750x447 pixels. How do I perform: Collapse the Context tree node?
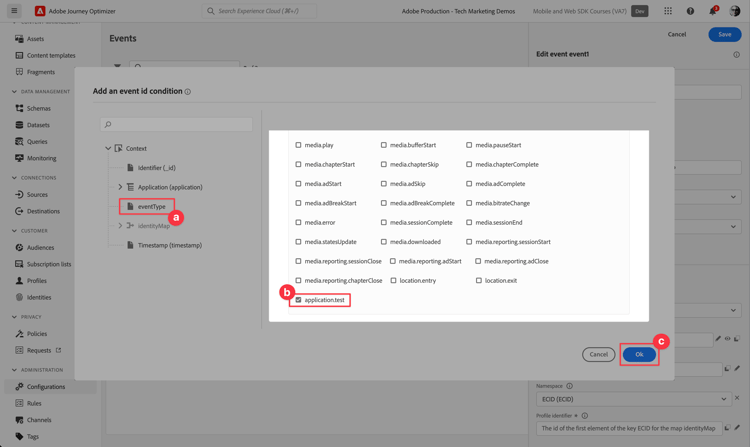click(108, 148)
